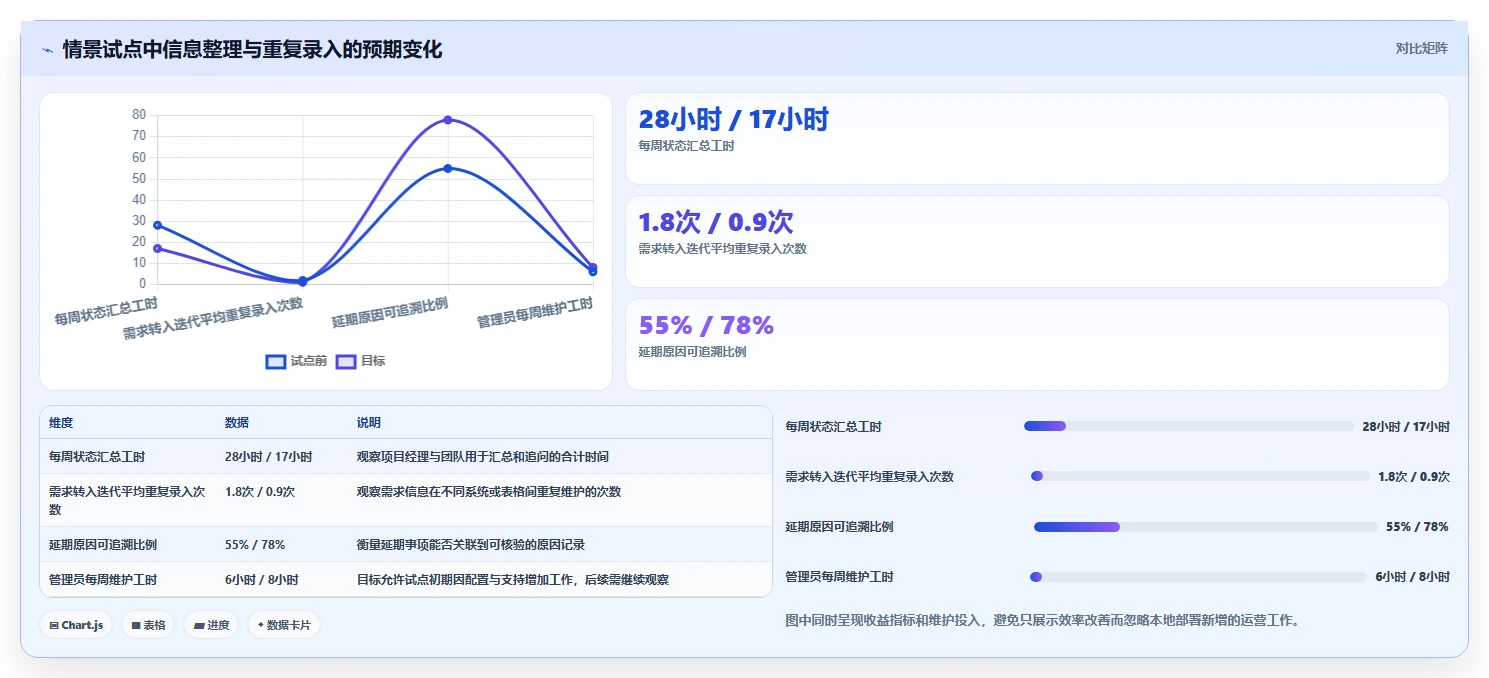The height and width of the screenshot is (678, 1489).
Task: Click the 表格 tag chip
Action: pyautogui.click(x=148, y=625)
